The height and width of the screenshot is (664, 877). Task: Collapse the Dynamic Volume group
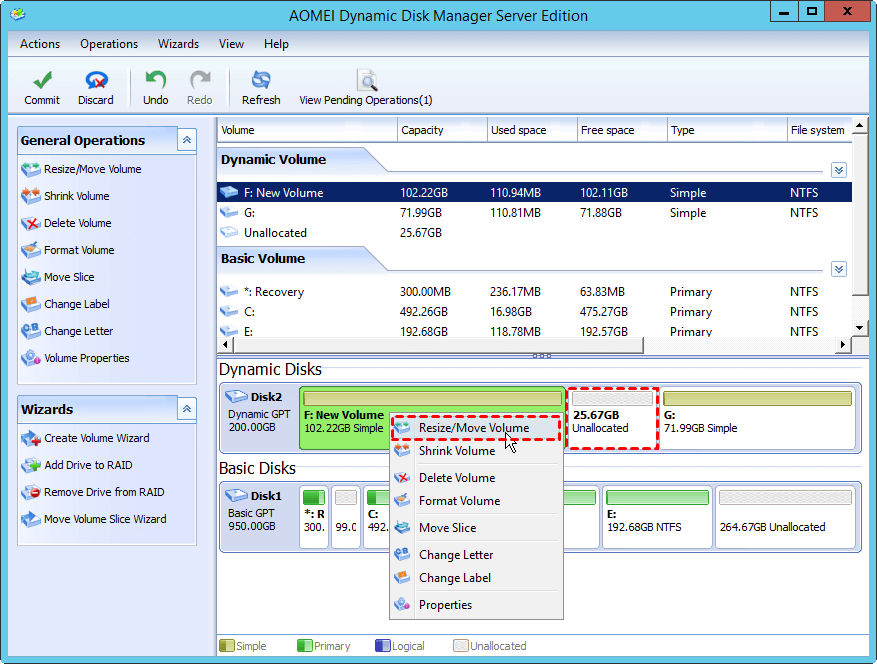tap(838, 170)
